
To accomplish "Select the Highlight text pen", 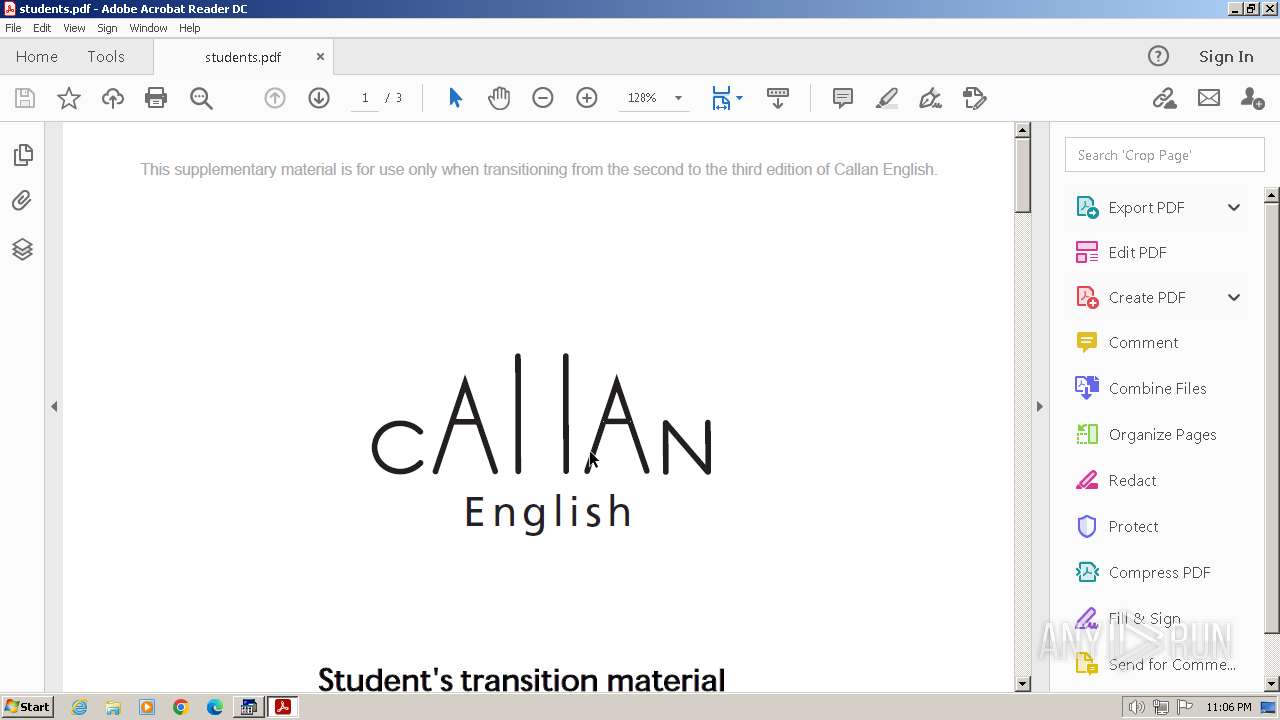I will pyautogui.click(x=887, y=98).
